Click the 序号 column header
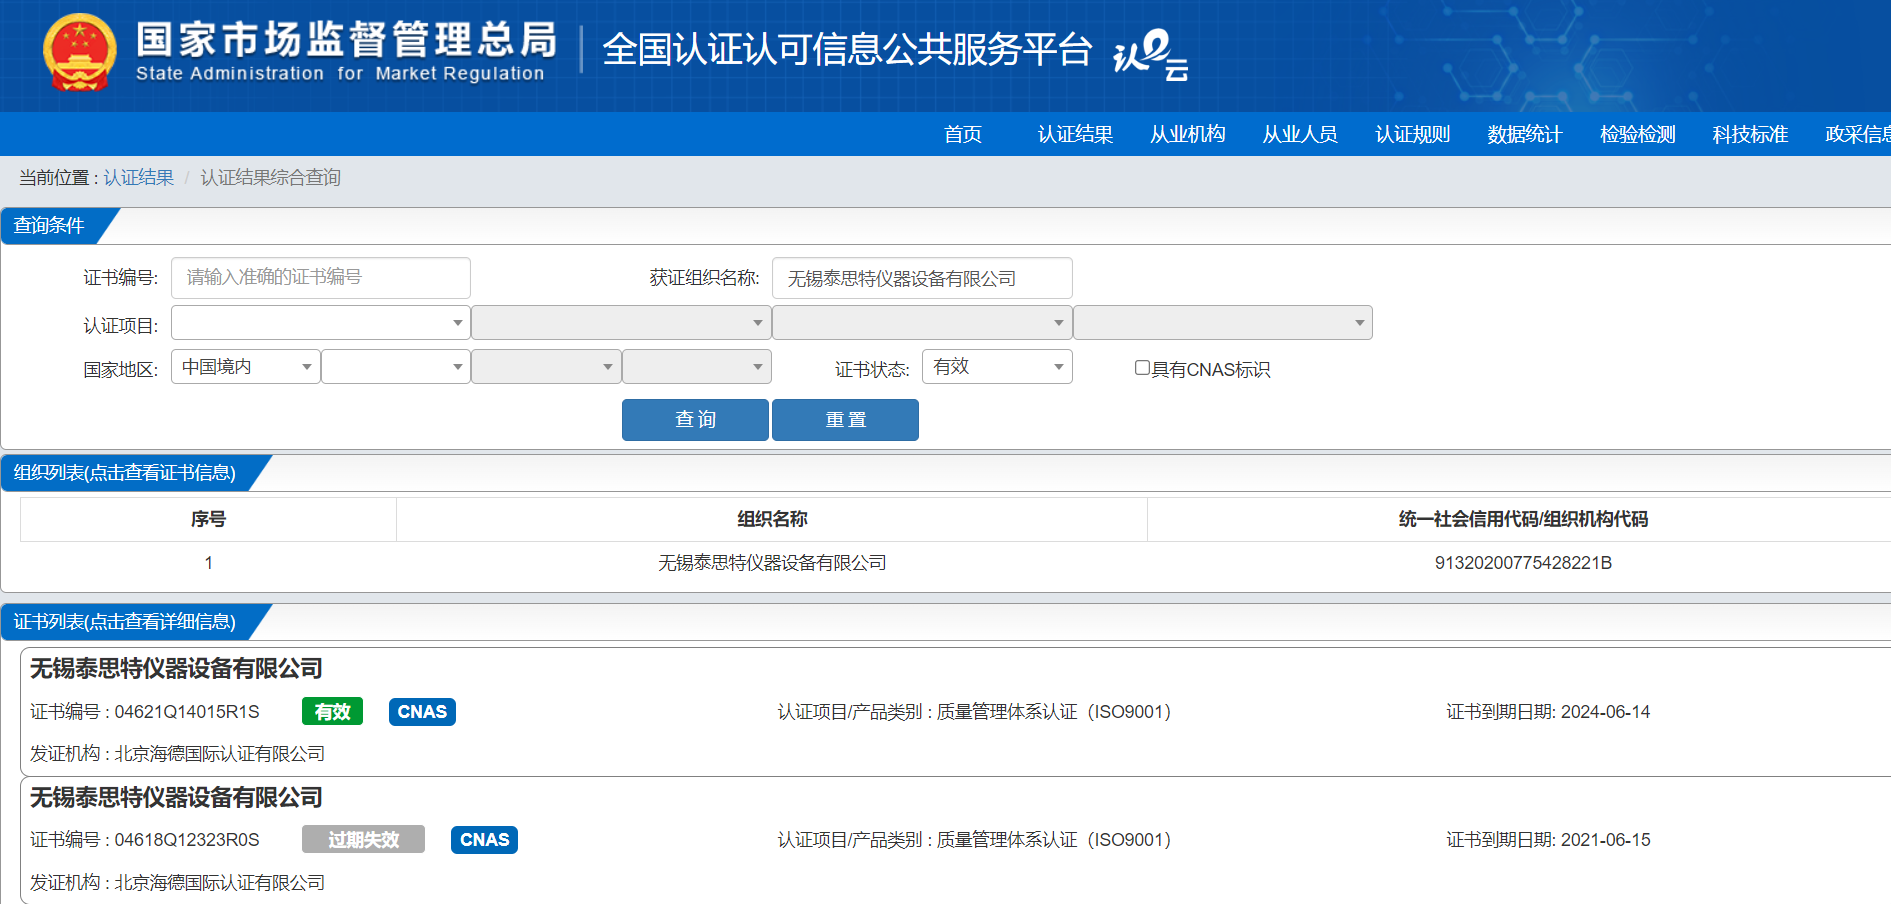Screen dimensions: 1891x904 click(208, 519)
